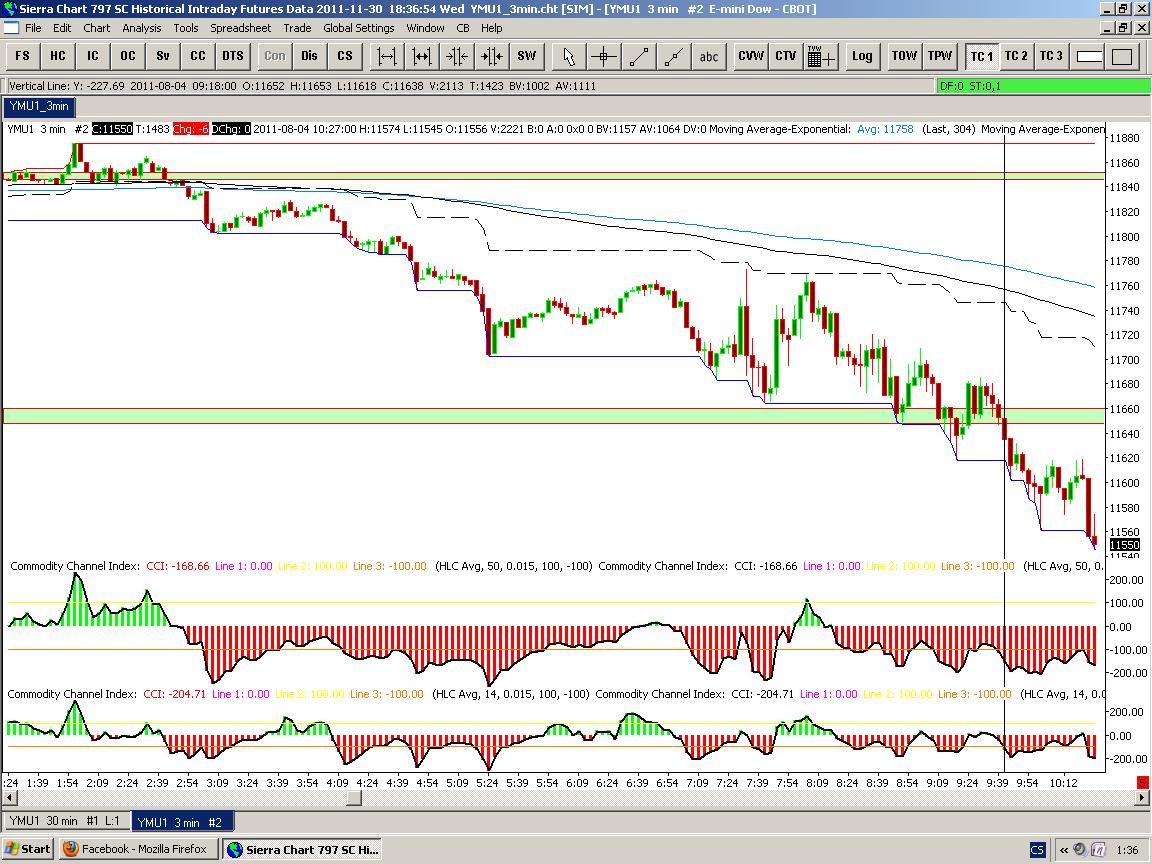The image size is (1152, 864).
Task: Open the Window menu
Action: (425, 28)
